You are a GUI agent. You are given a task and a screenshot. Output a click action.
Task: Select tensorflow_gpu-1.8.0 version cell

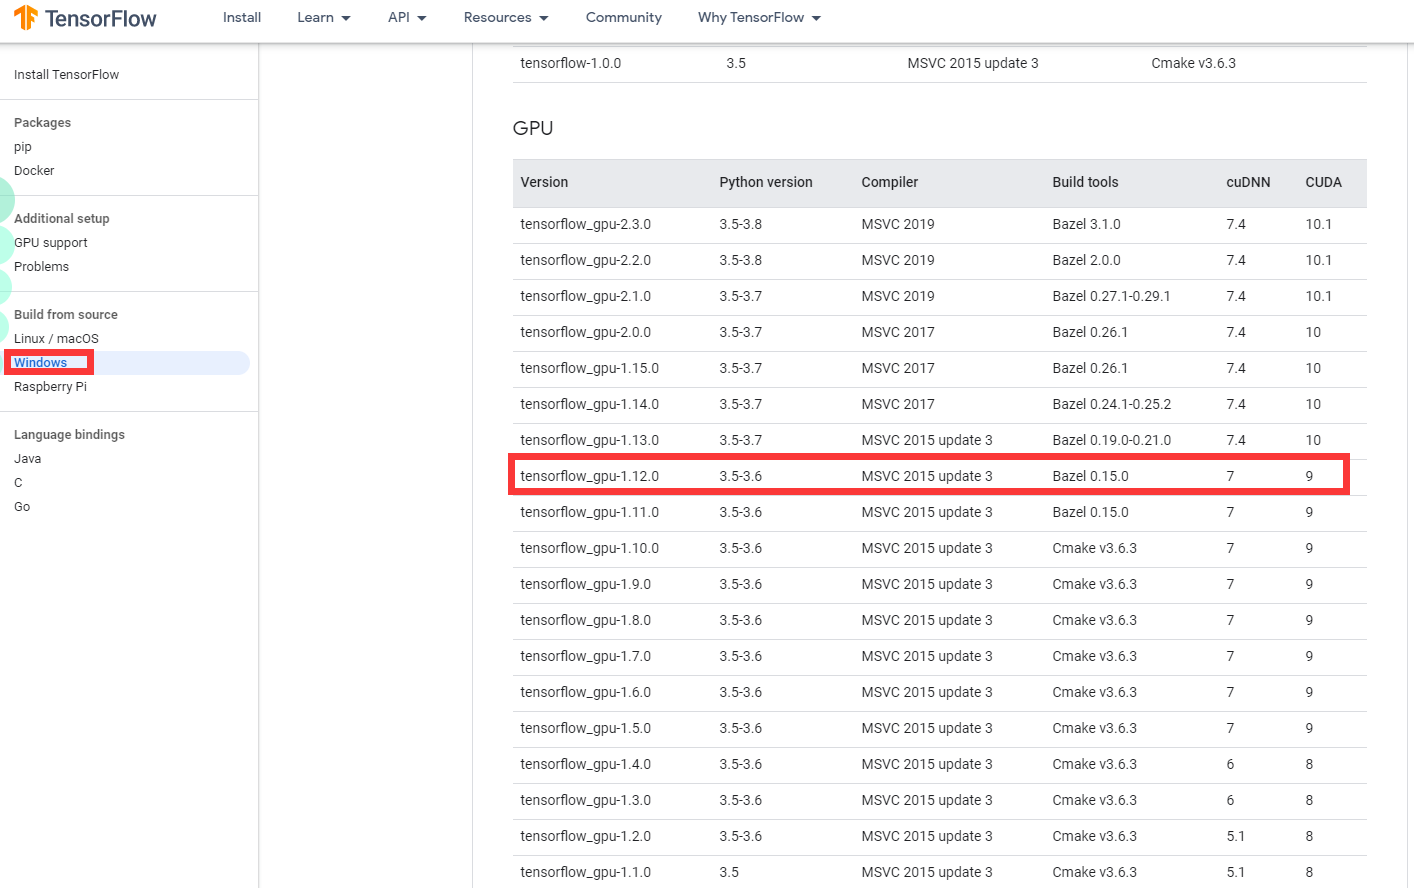click(586, 620)
